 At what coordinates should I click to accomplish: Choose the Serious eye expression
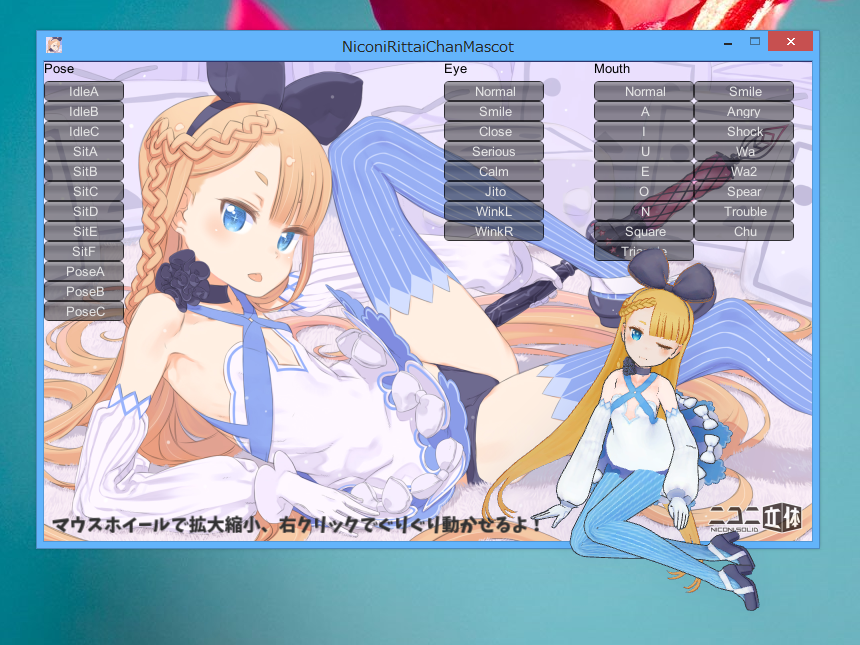(x=493, y=151)
